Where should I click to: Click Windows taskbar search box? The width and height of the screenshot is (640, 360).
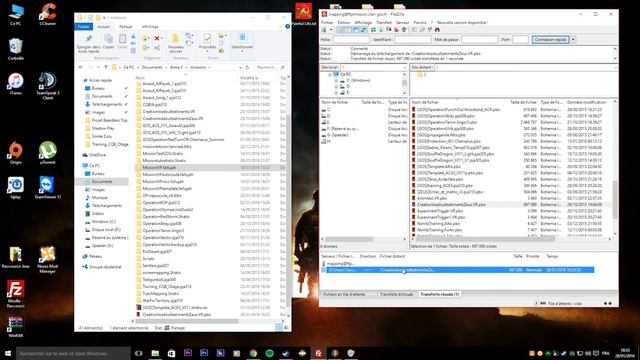73,353
